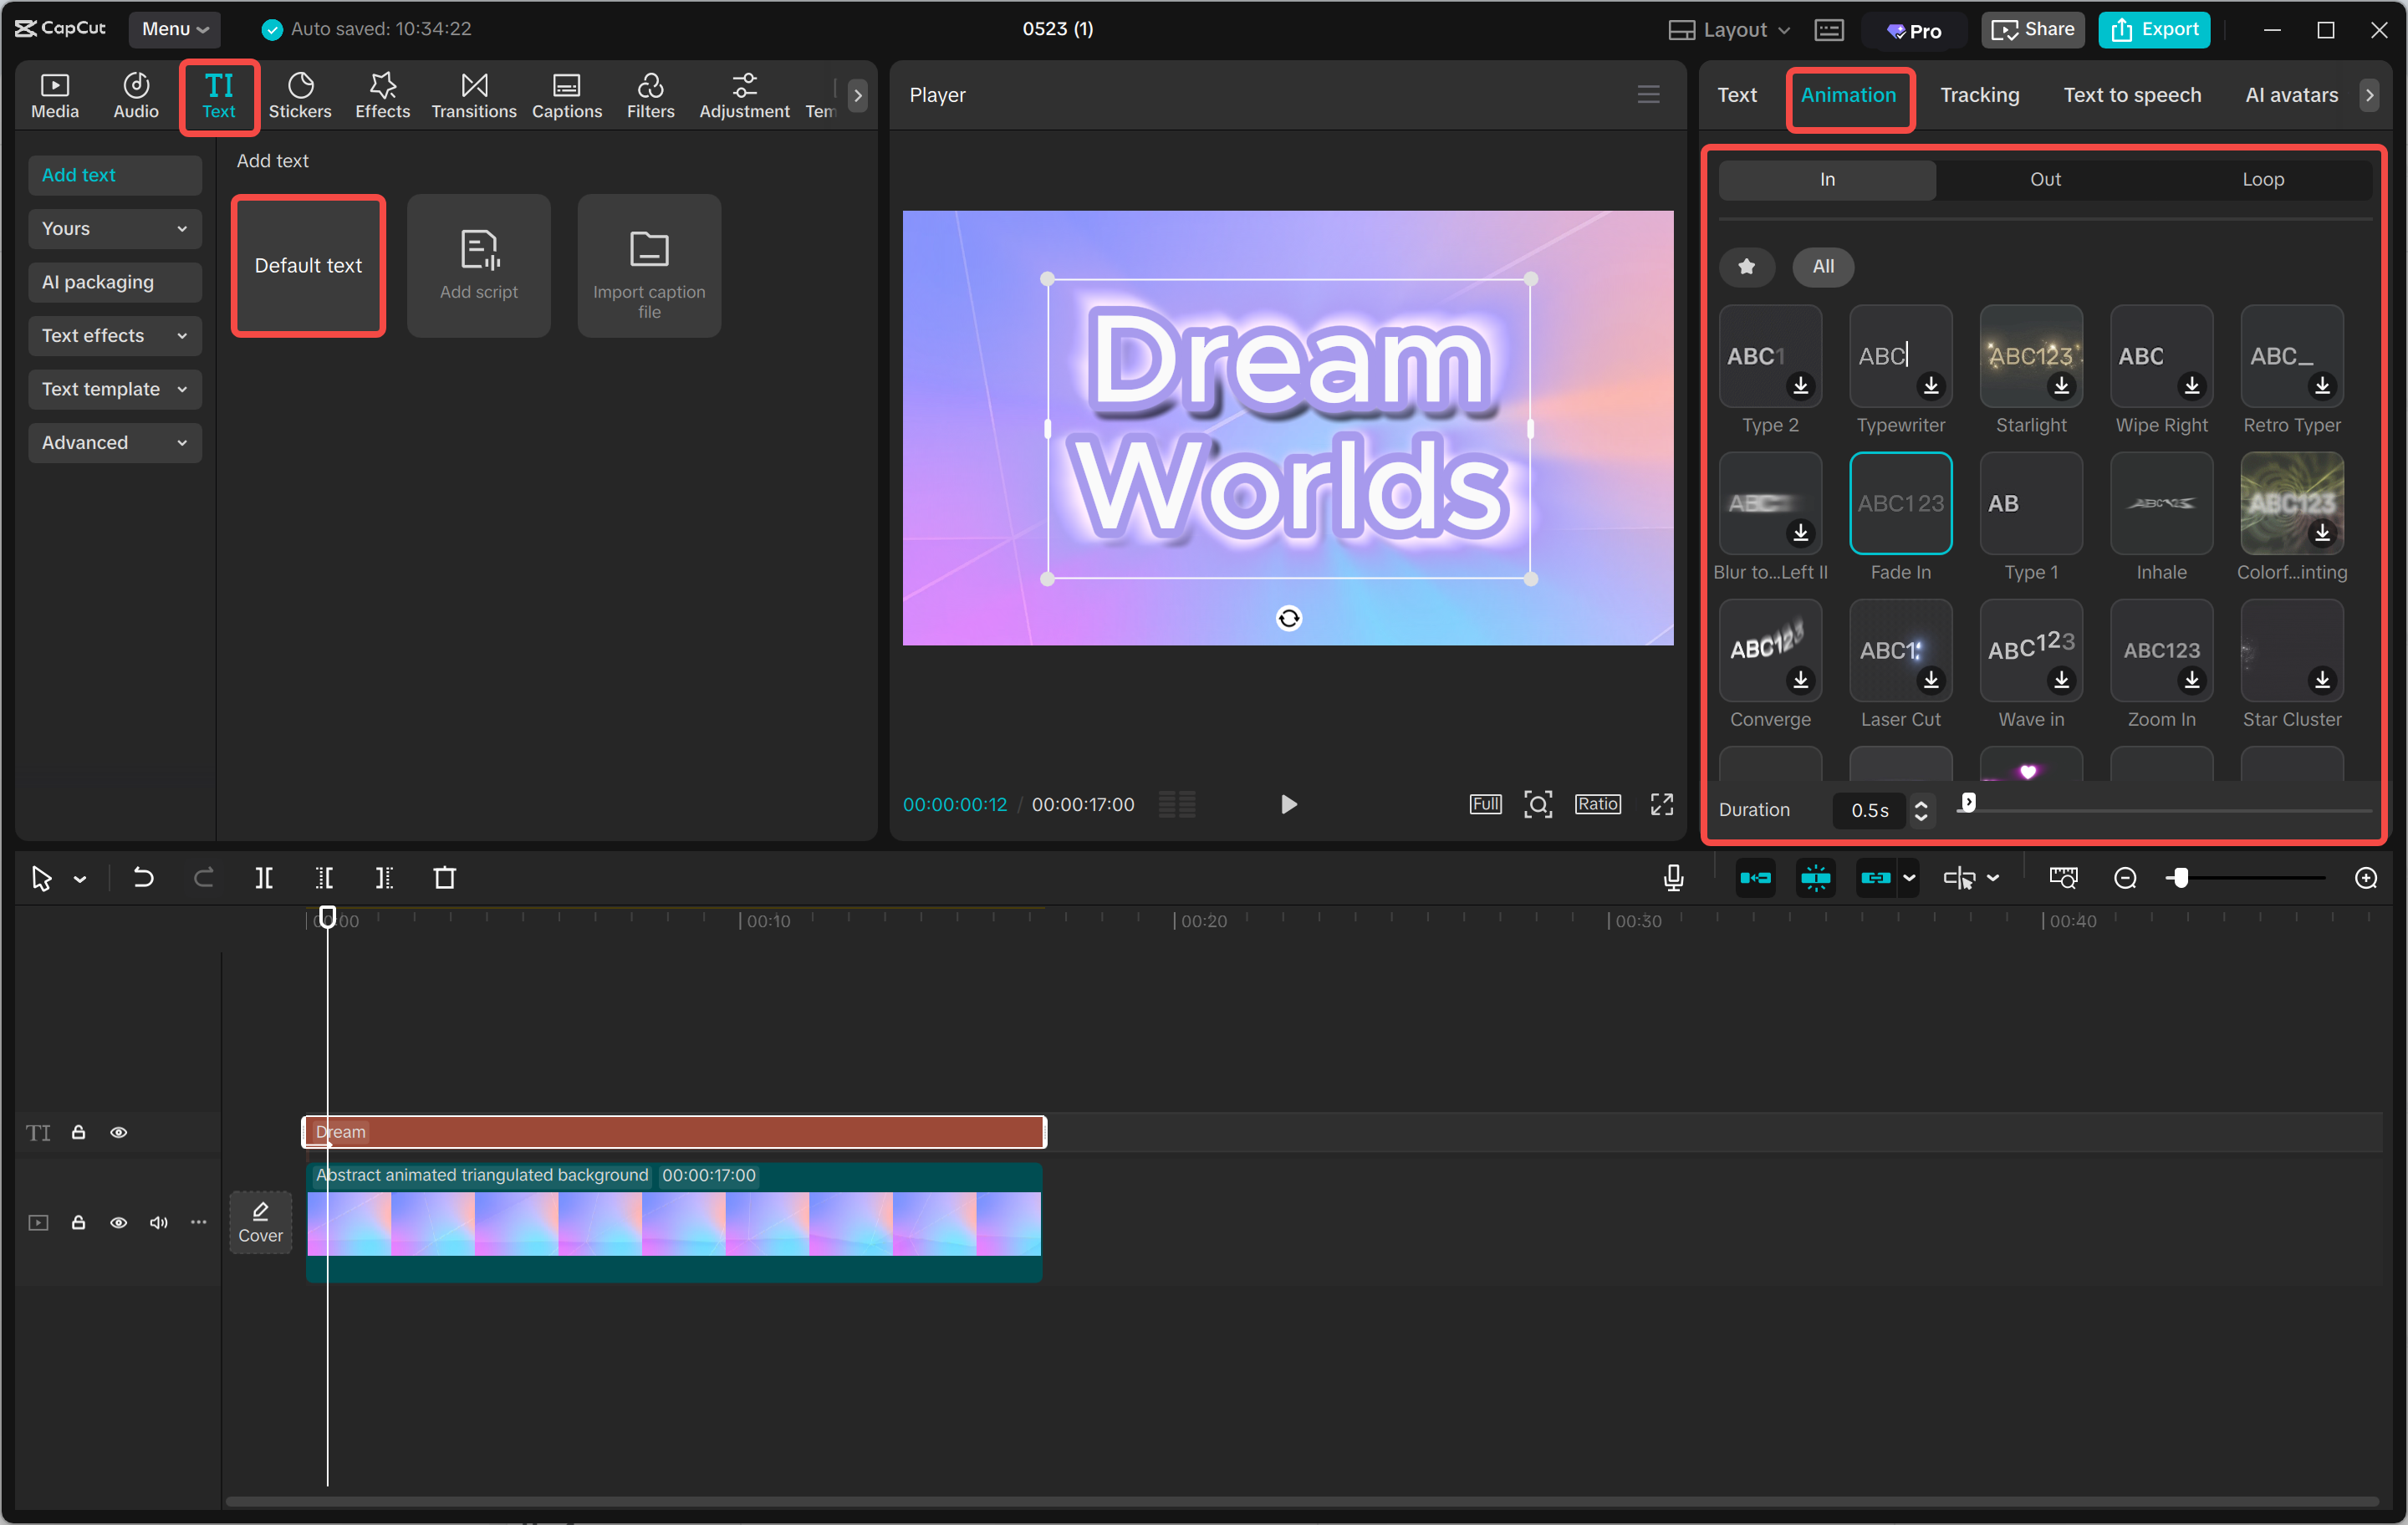Zoom out the timeline with the magnifier icon

(2124, 877)
